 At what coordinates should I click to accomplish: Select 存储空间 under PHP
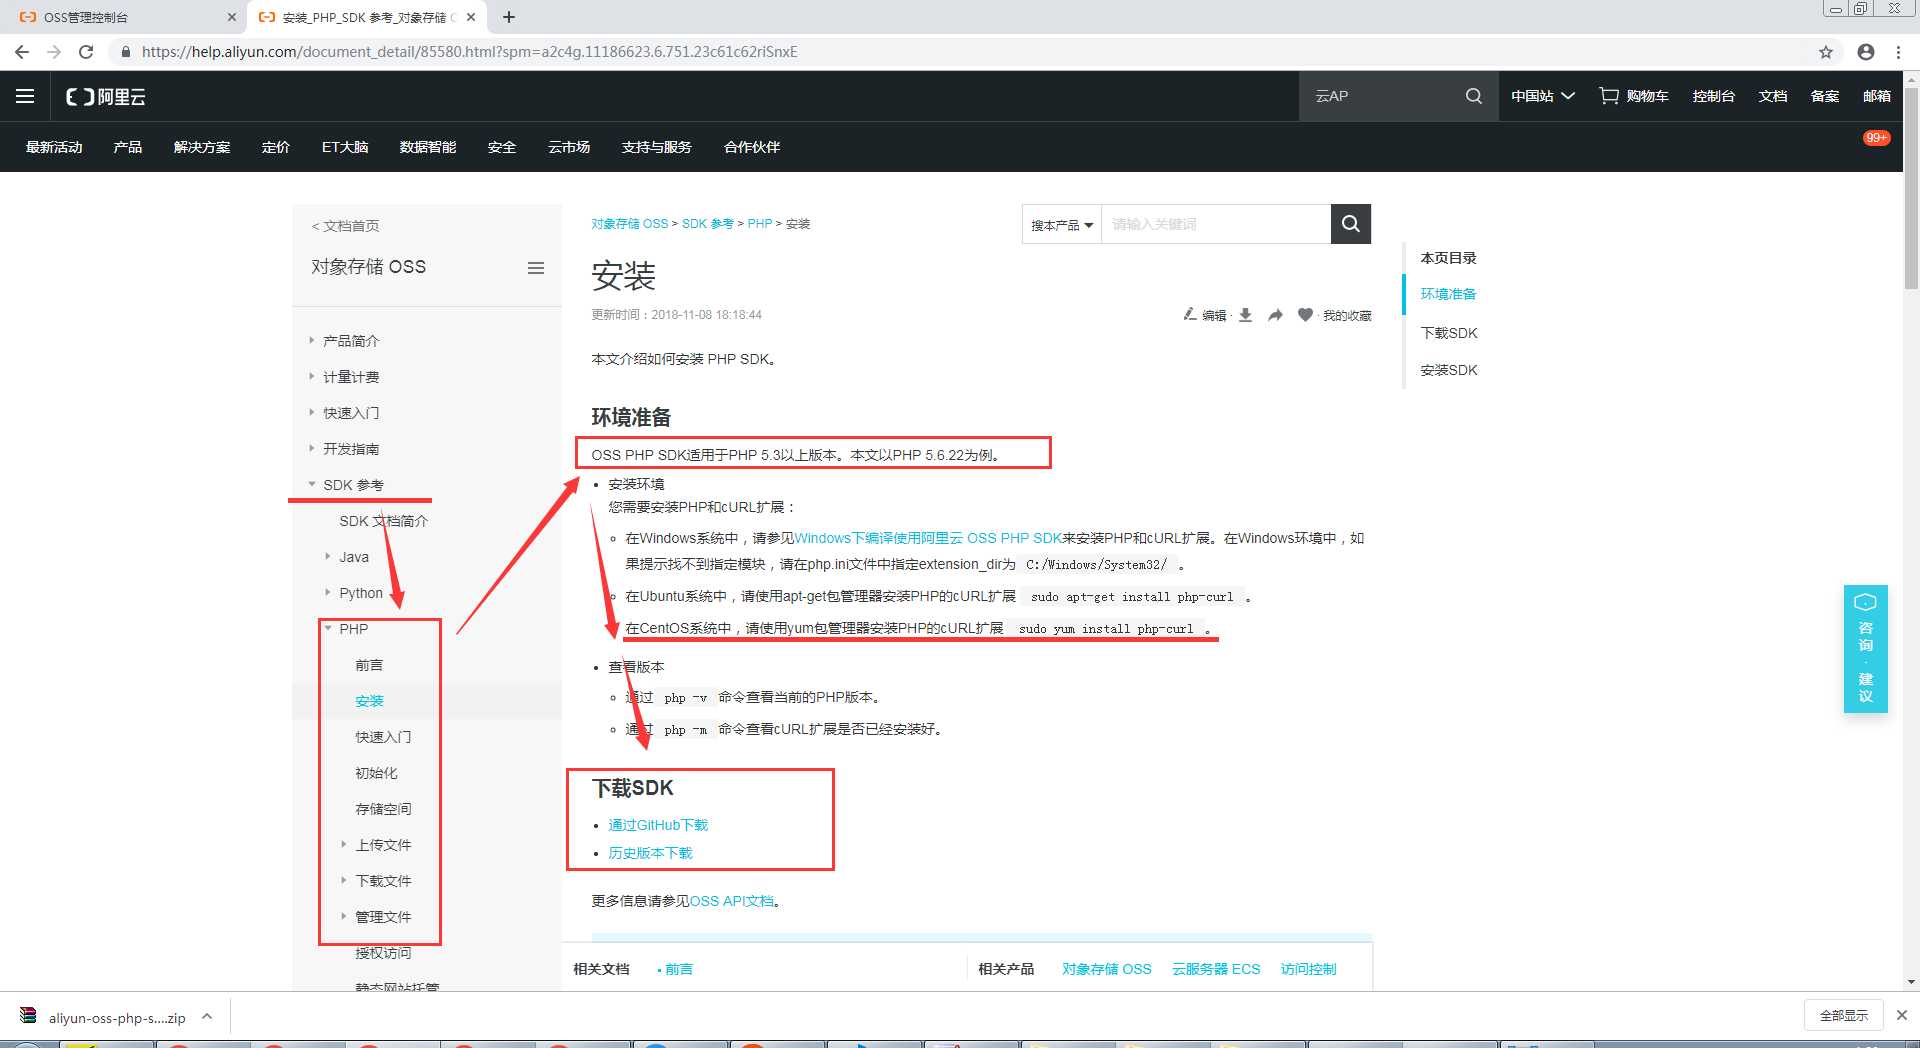[383, 809]
